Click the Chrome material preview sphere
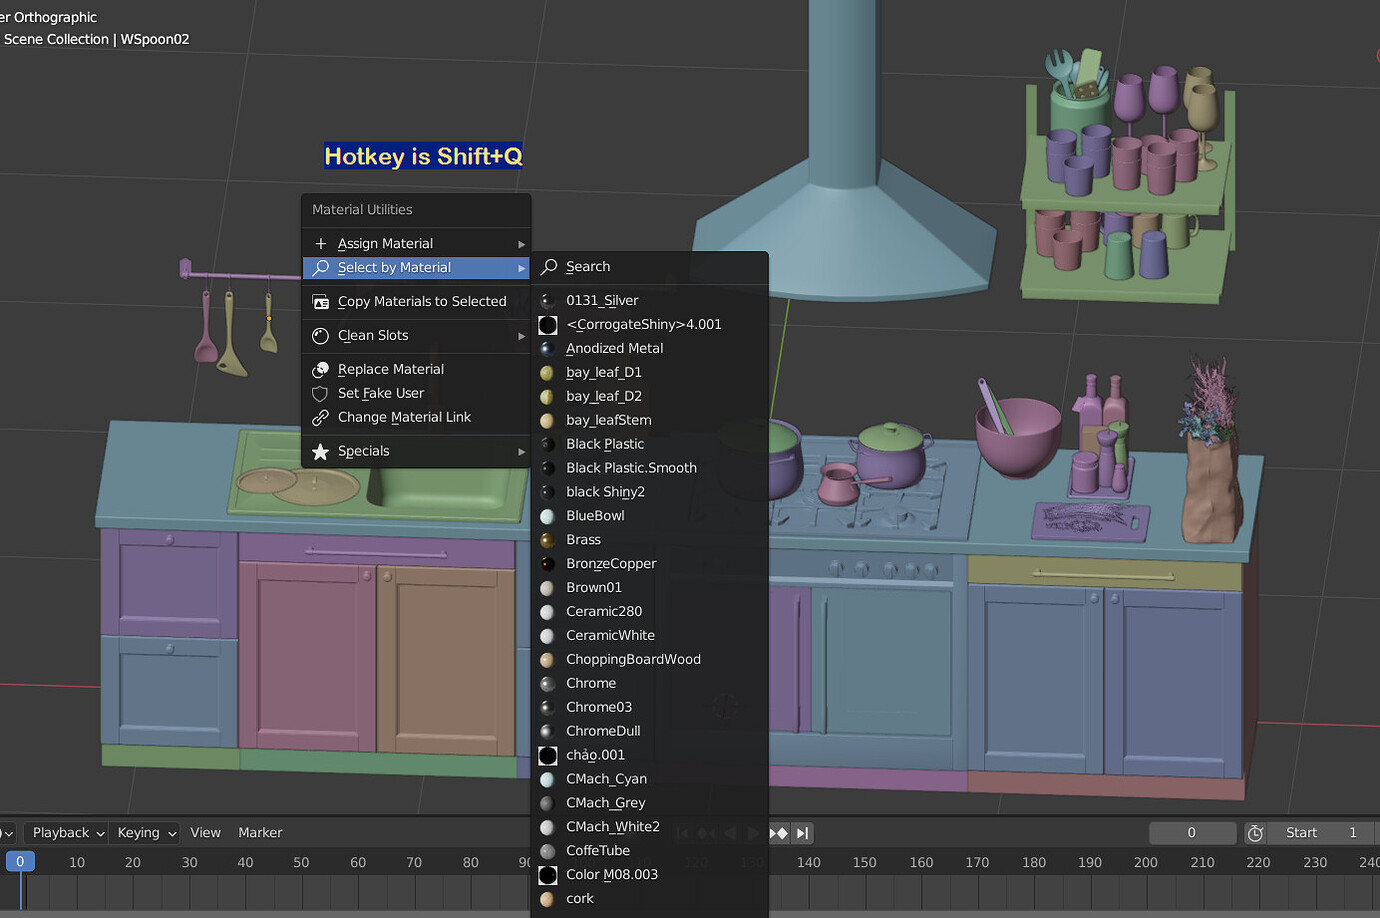1380x918 pixels. coord(547,683)
